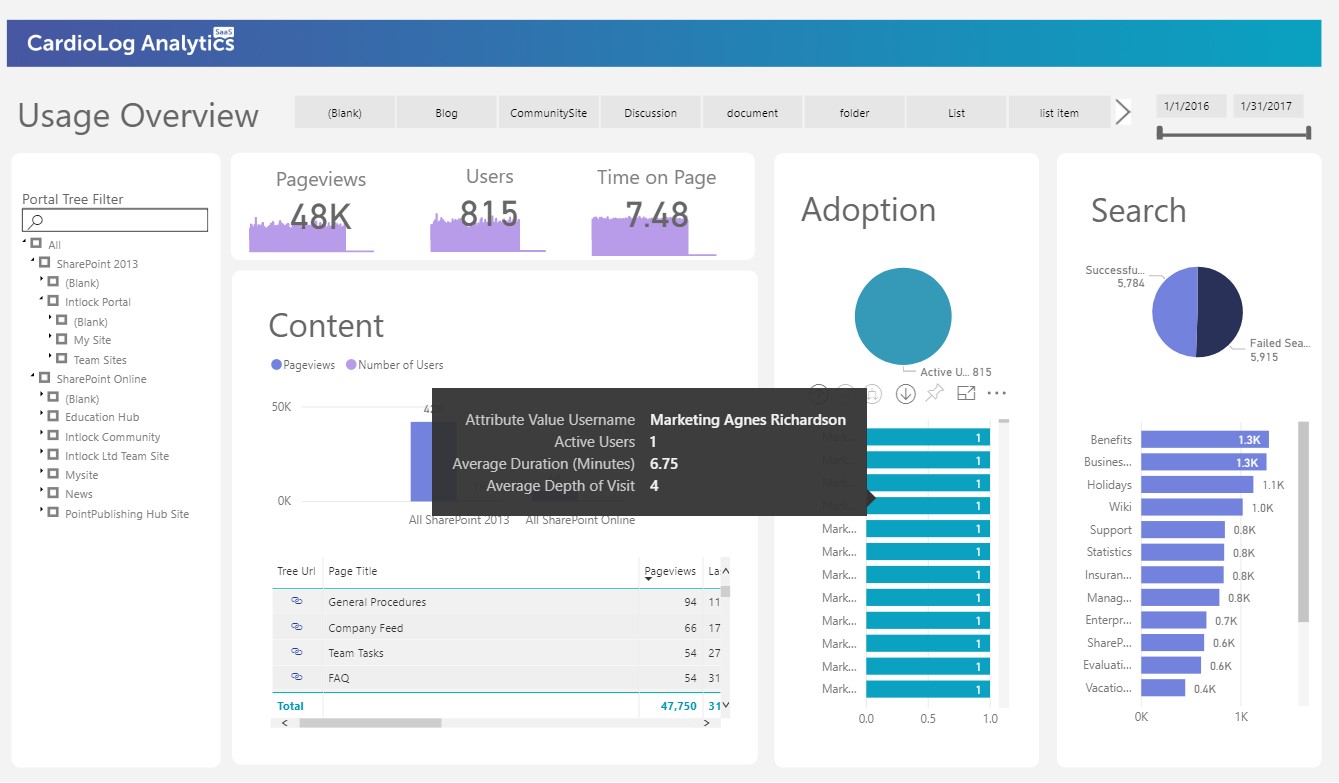Viewport: 1339px width, 783px height.
Task: Open the Team Tasks tree URL link icon
Action: click(297, 652)
